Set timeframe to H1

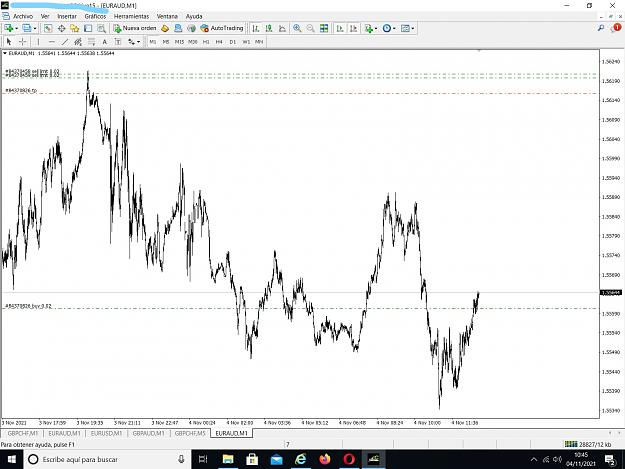206,41
